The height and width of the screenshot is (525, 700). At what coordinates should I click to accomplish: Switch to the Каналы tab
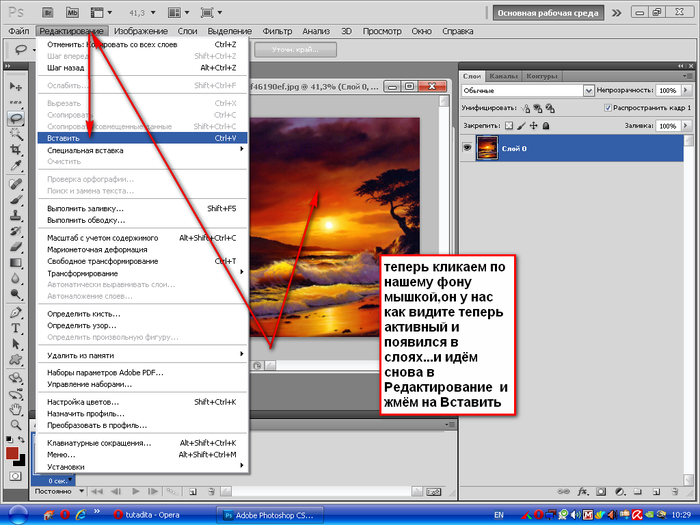point(503,76)
